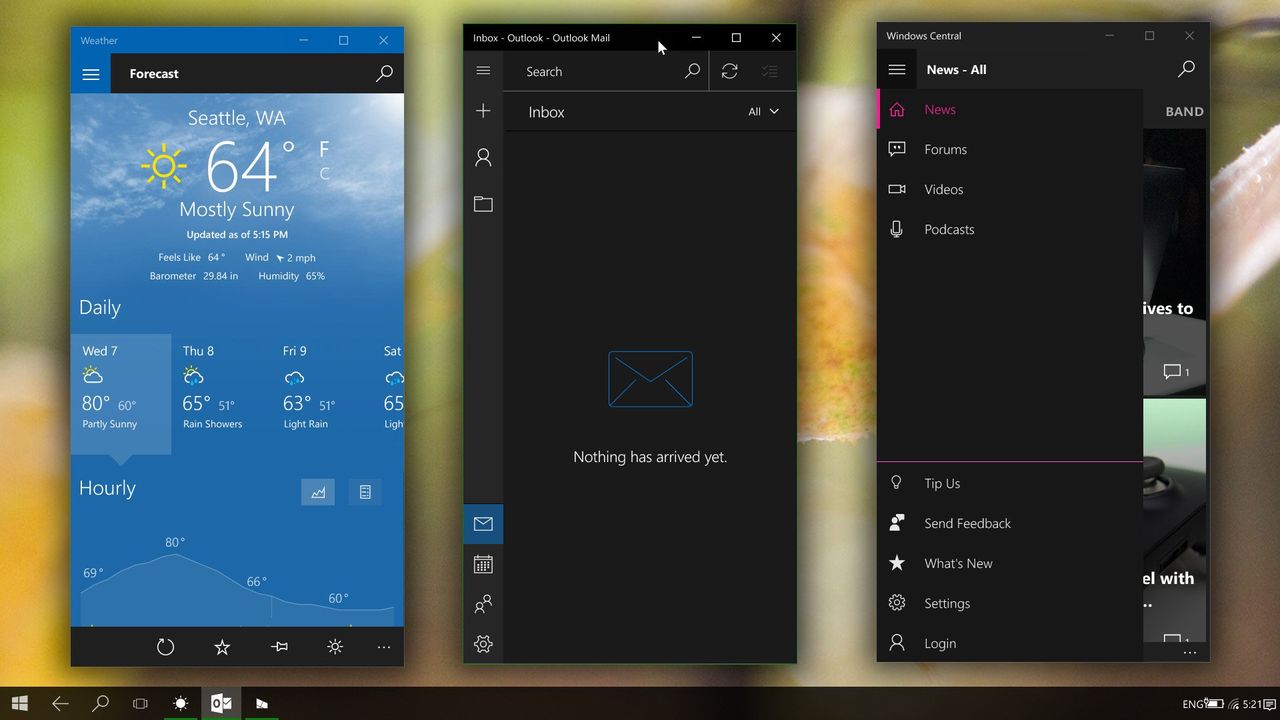The image size is (1280, 720).
Task: Close the Windows Central window
Action: pyautogui.click(x=1189, y=36)
